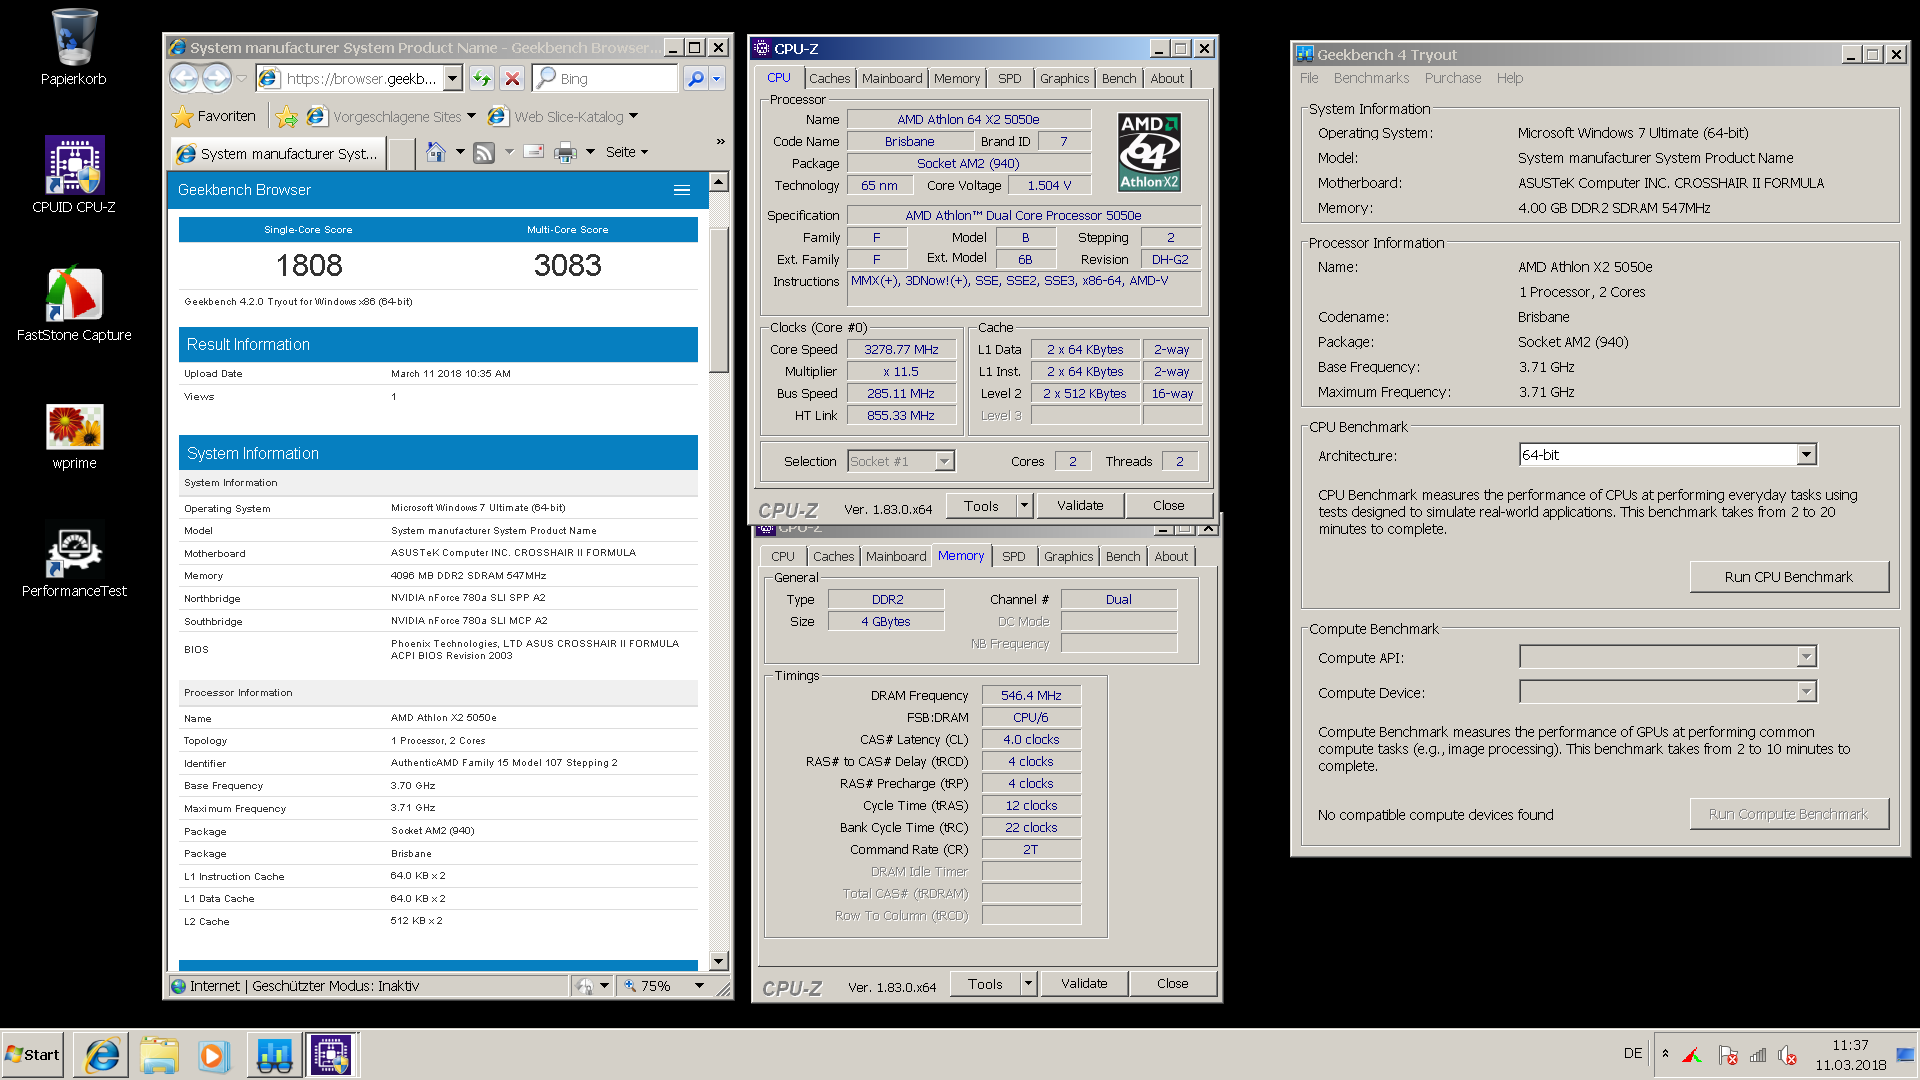Open Purchase menu in Geekbench 4

[1453, 78]
